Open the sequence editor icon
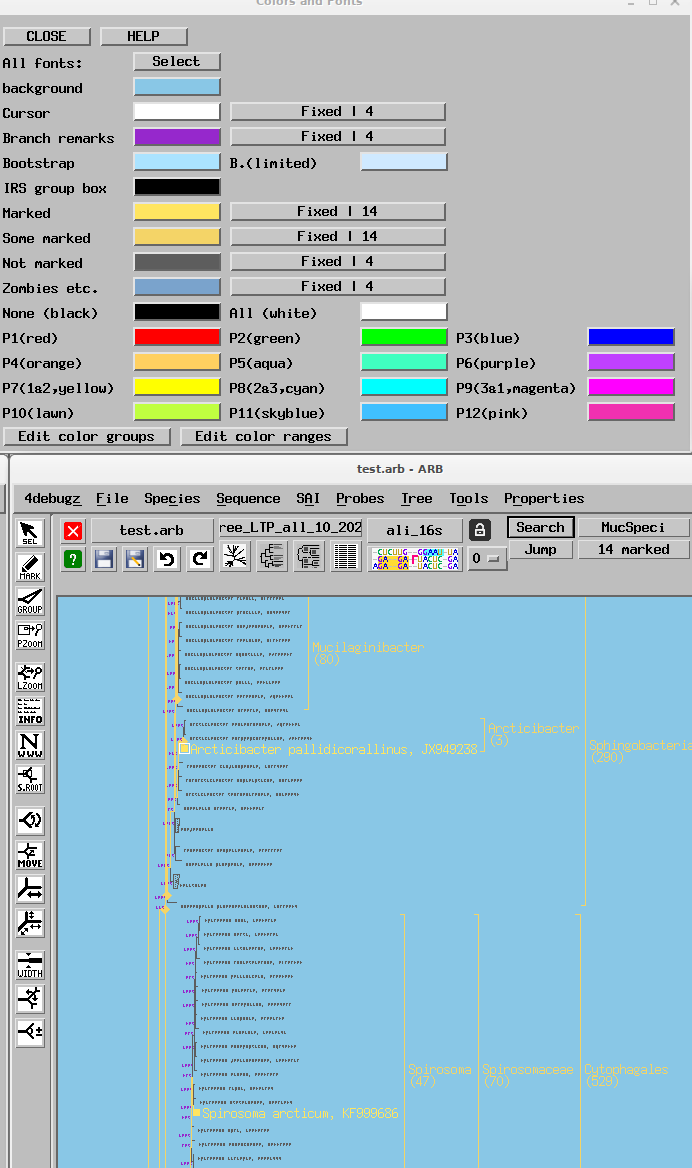The width and height of the screenshot is (692, 1168). (416, 558)
